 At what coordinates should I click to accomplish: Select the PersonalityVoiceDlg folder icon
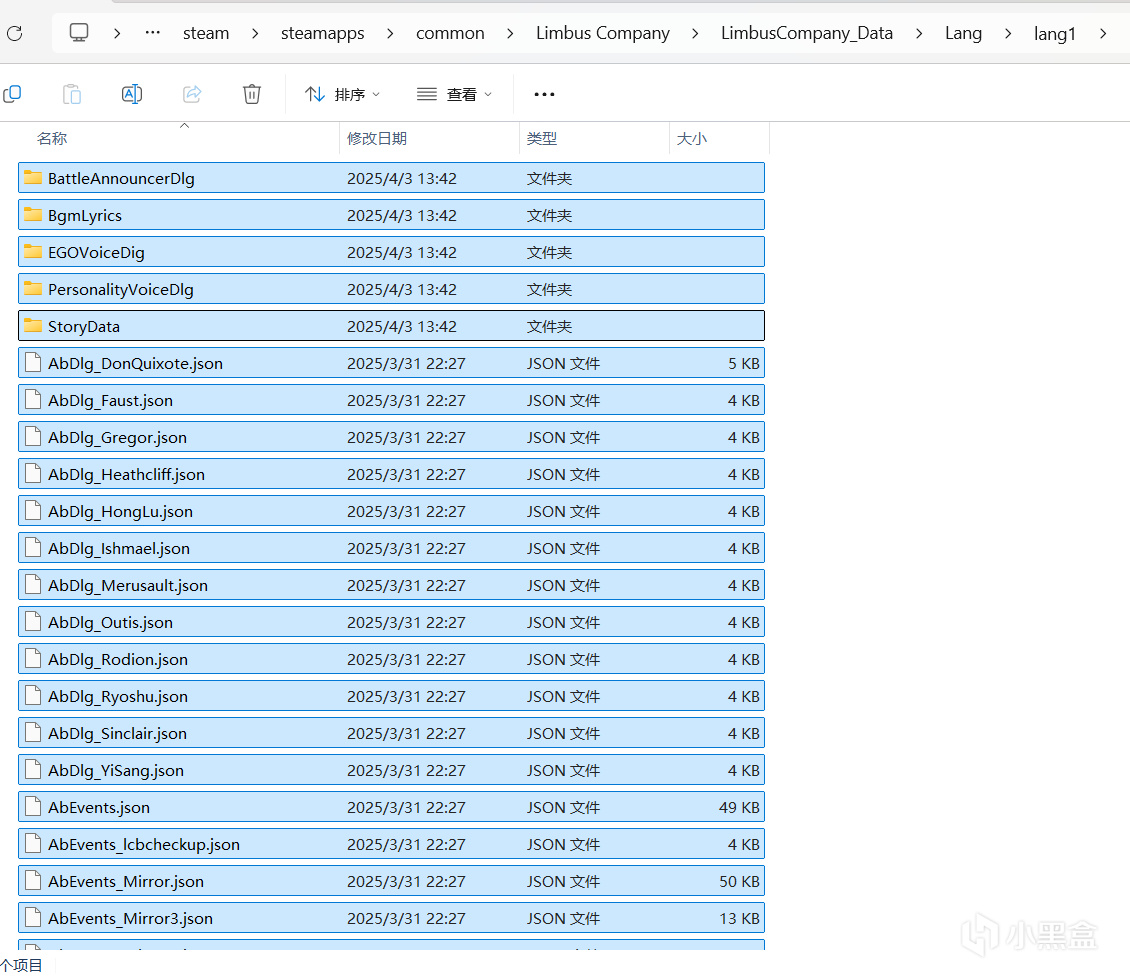pyautogui.click(x=32, y=288)
